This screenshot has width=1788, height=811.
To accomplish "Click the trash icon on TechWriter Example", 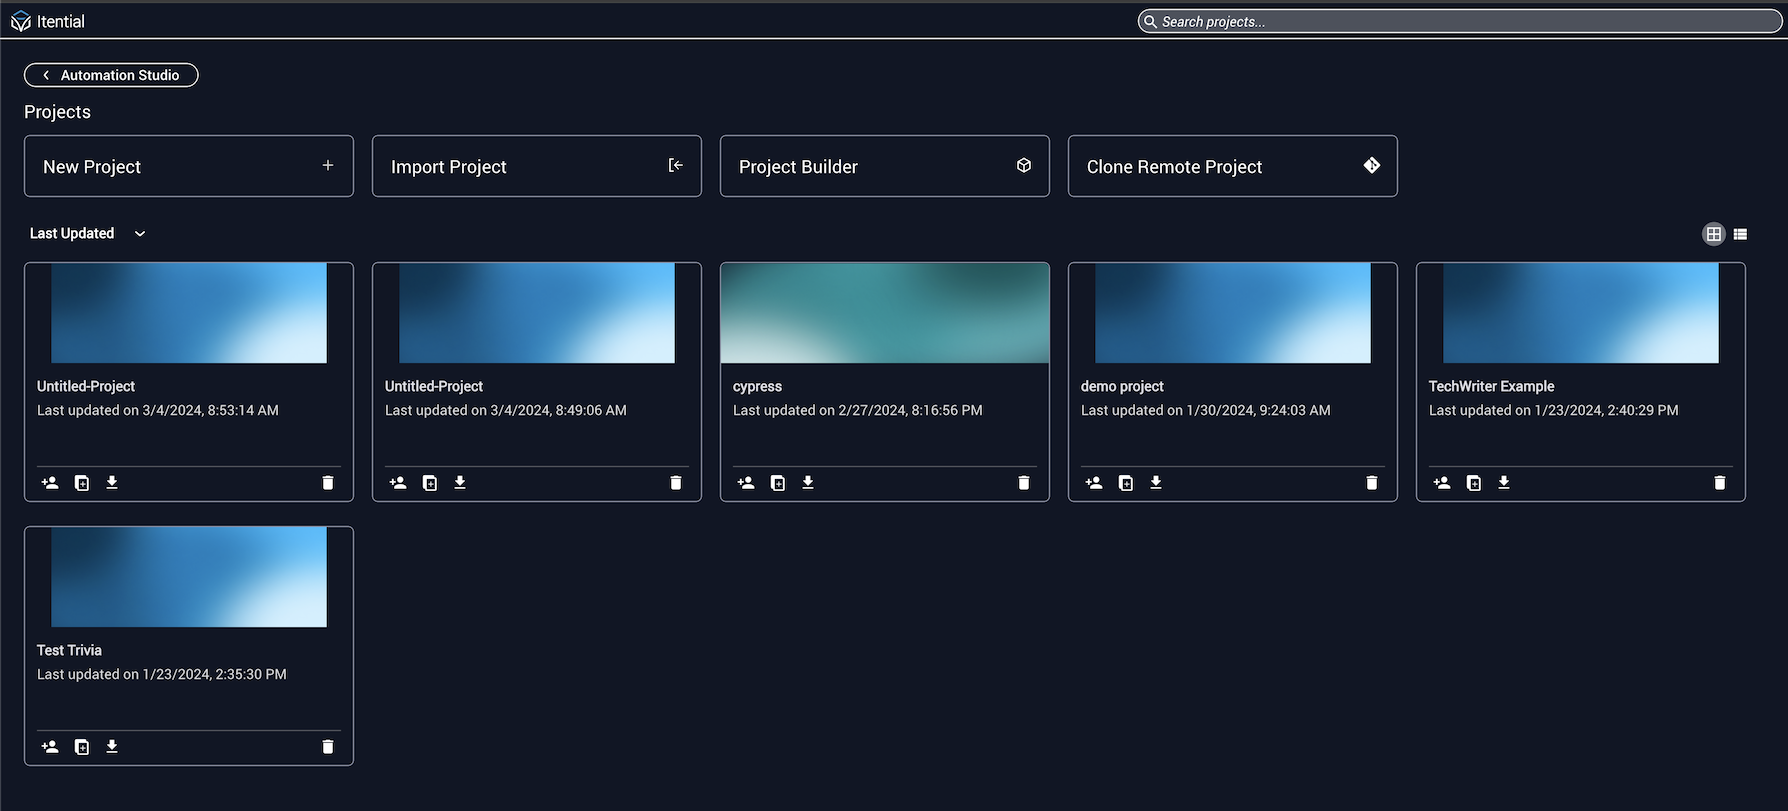I will tap(1719, 483).
